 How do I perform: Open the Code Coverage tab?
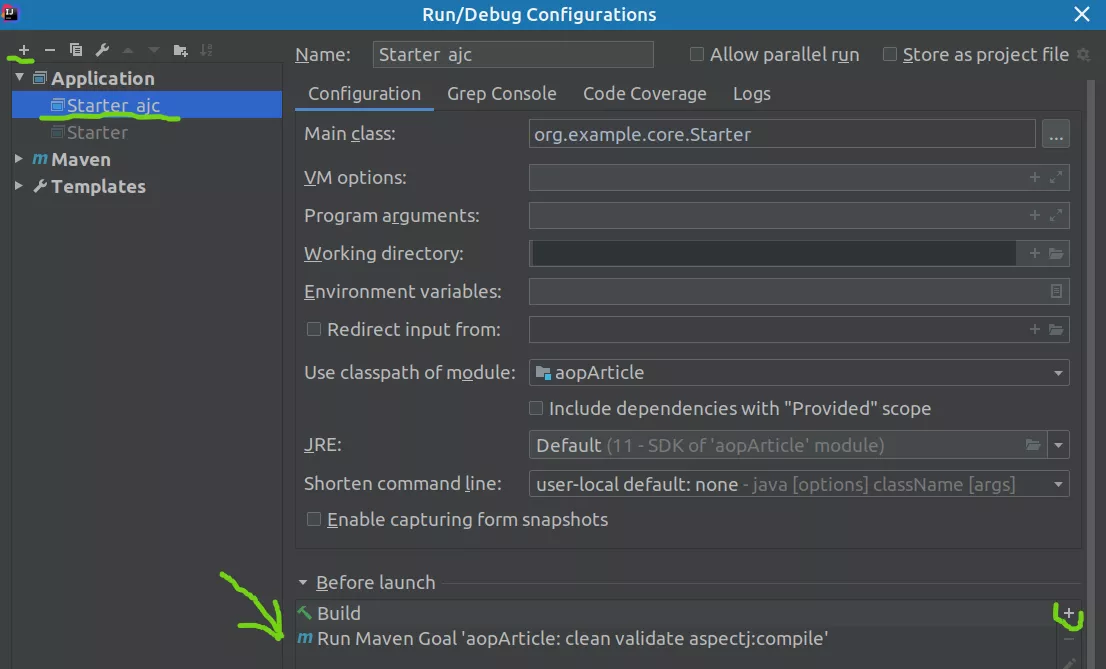[x=644, y=94]
